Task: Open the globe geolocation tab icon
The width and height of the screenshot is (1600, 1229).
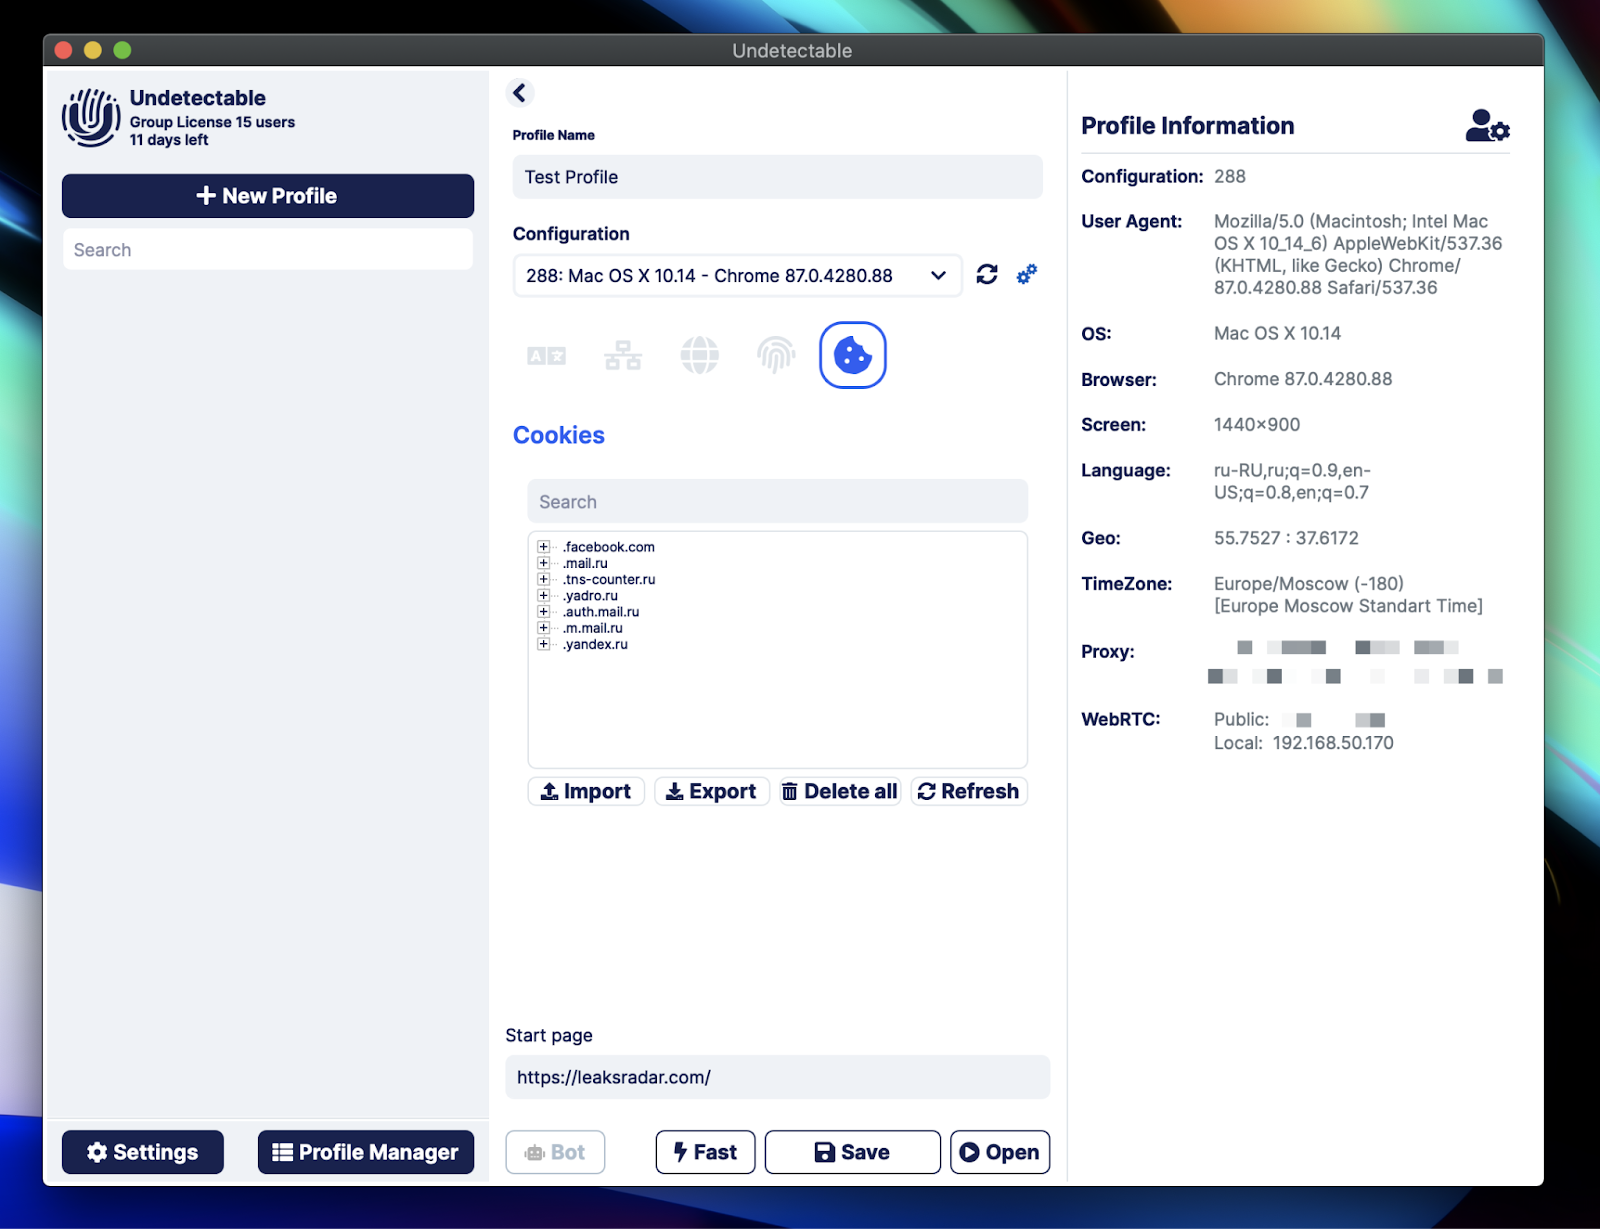Action: pos(699,355)
